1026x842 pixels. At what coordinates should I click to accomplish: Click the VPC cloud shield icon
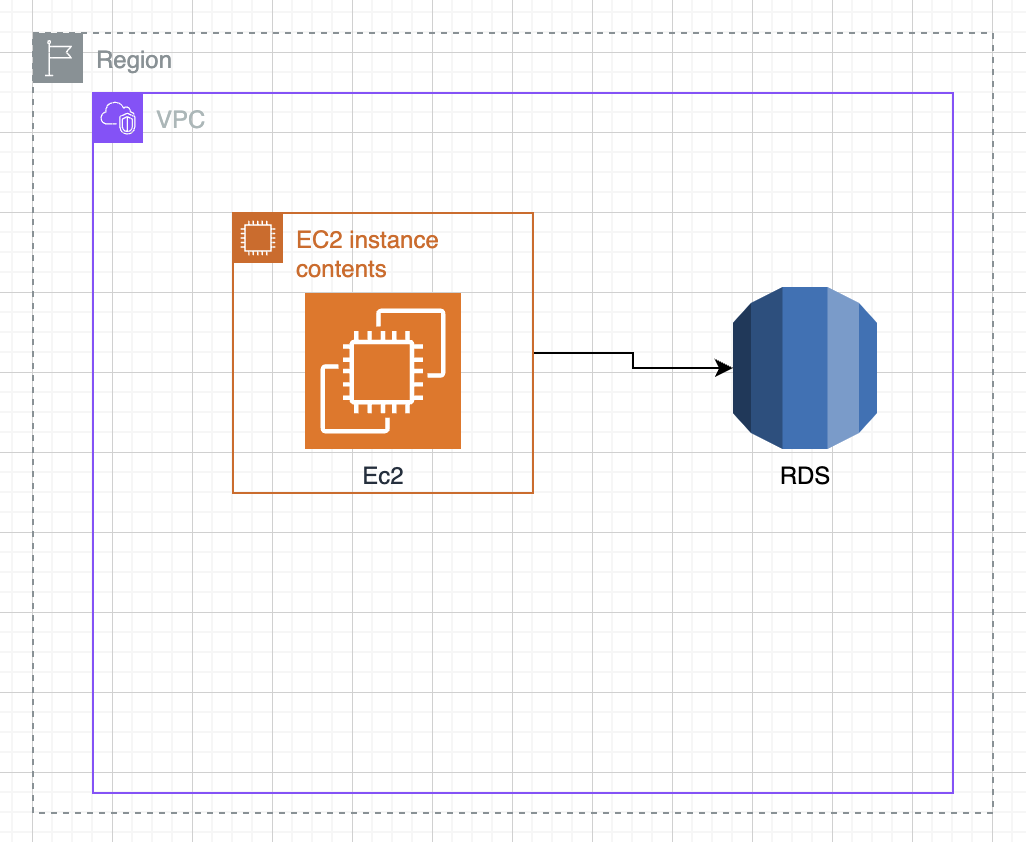click(118, 118)
